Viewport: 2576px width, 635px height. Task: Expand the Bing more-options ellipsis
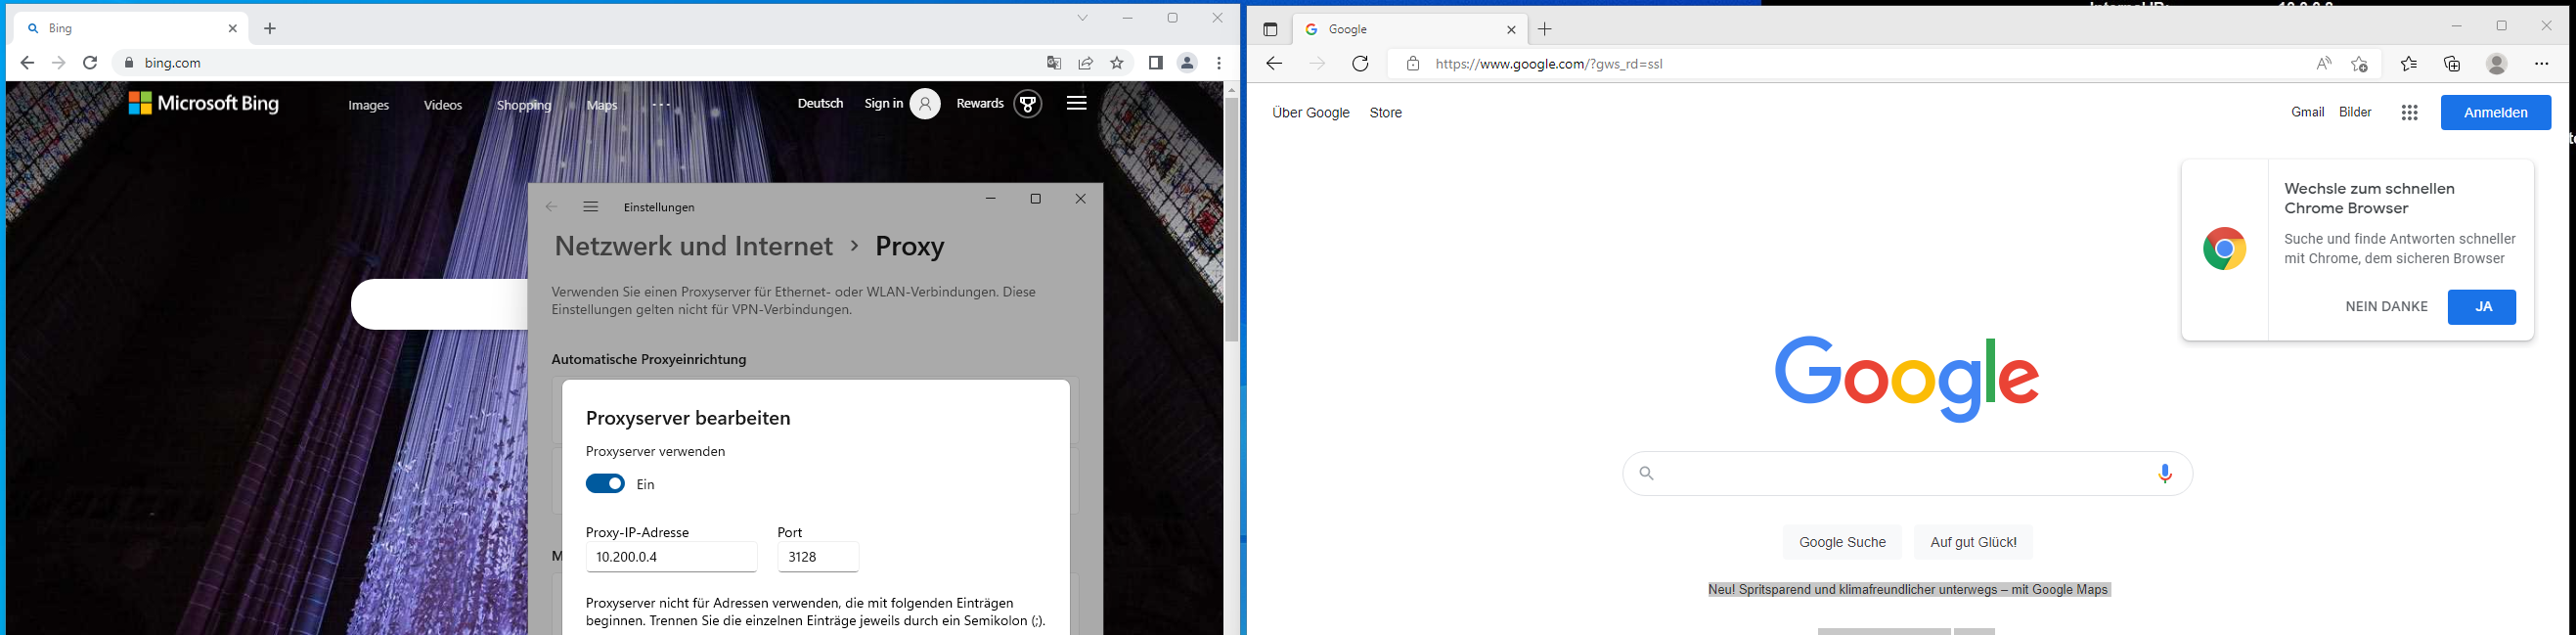coord(661,105)
